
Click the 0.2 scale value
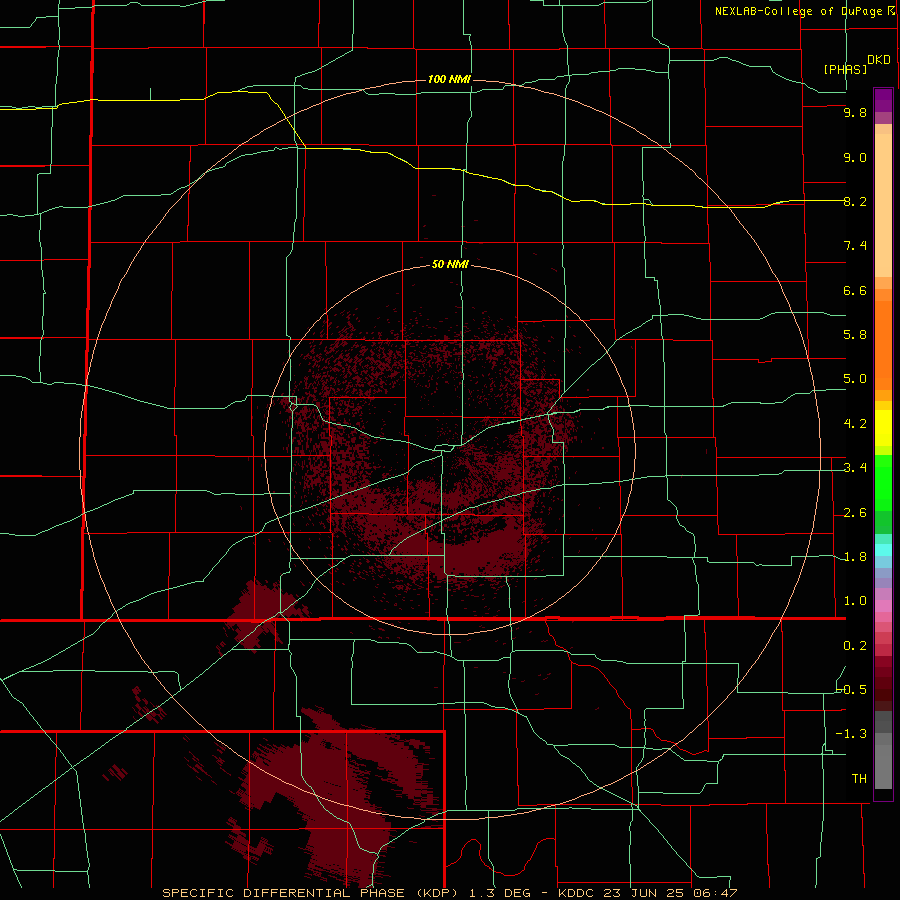pyautogui.click(x=855, y=646)
